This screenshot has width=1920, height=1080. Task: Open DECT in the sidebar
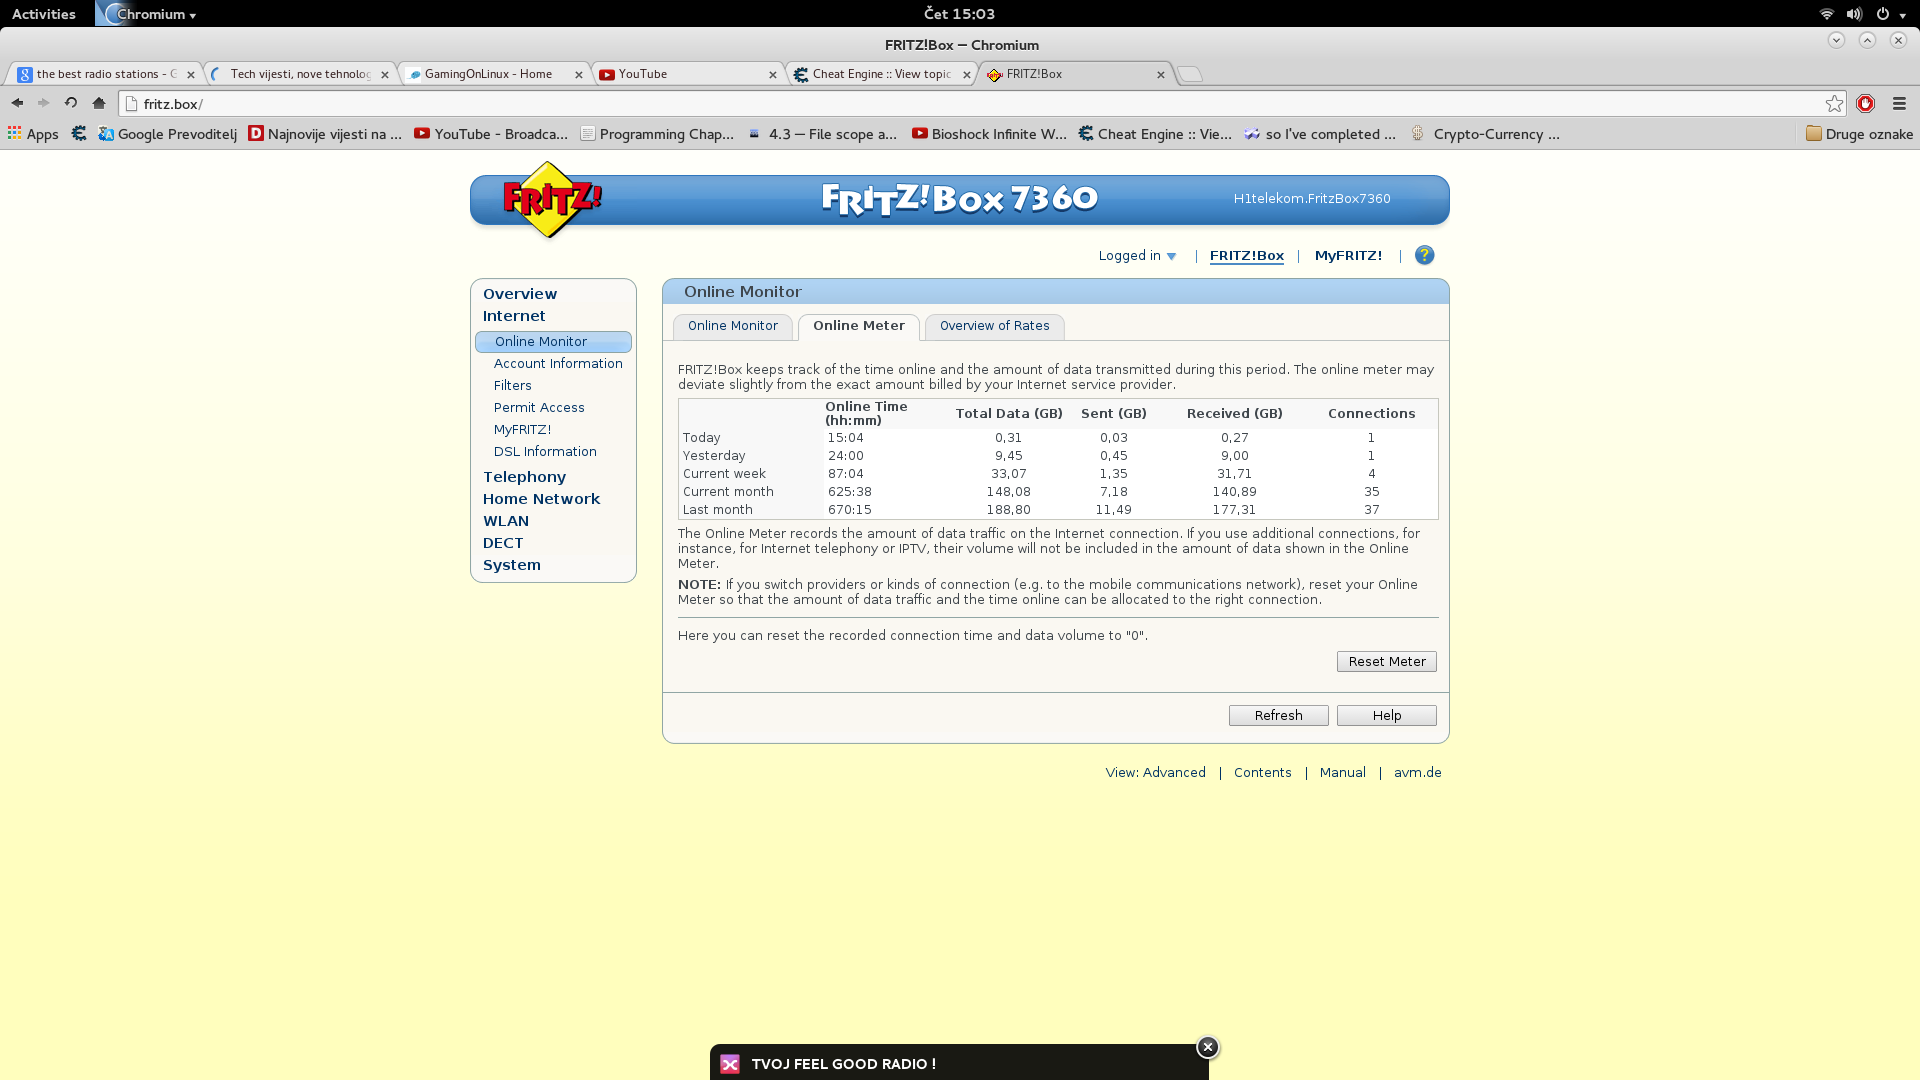[503, 543]
